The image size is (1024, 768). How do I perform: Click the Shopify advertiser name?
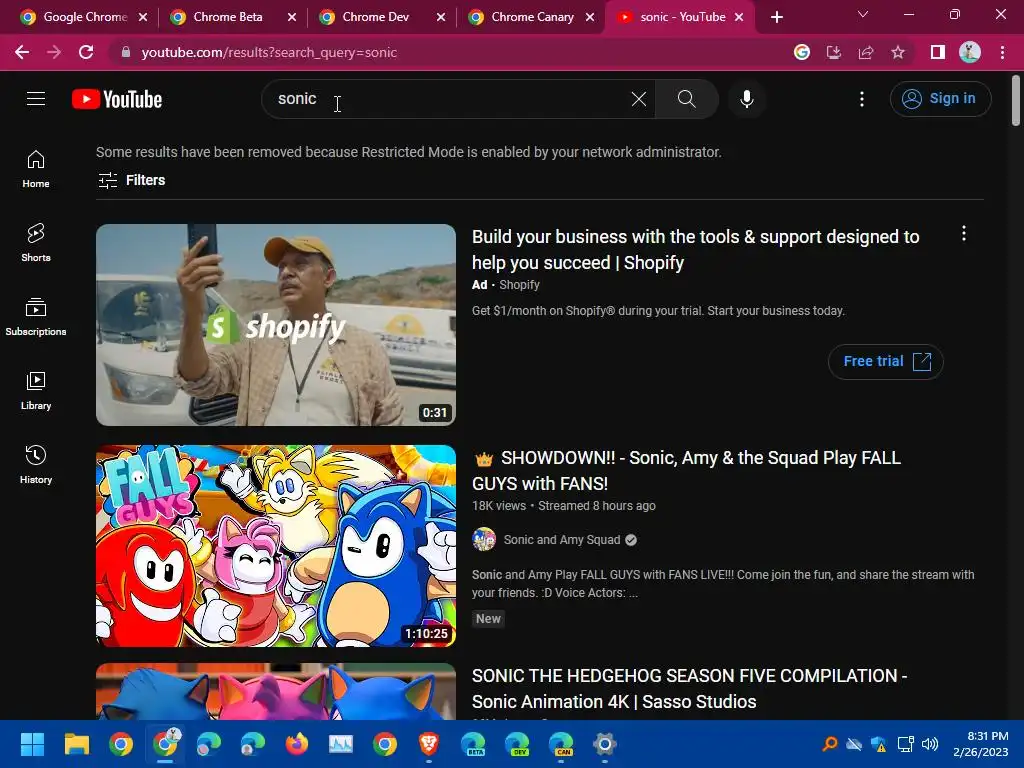[x=519, y=285]
